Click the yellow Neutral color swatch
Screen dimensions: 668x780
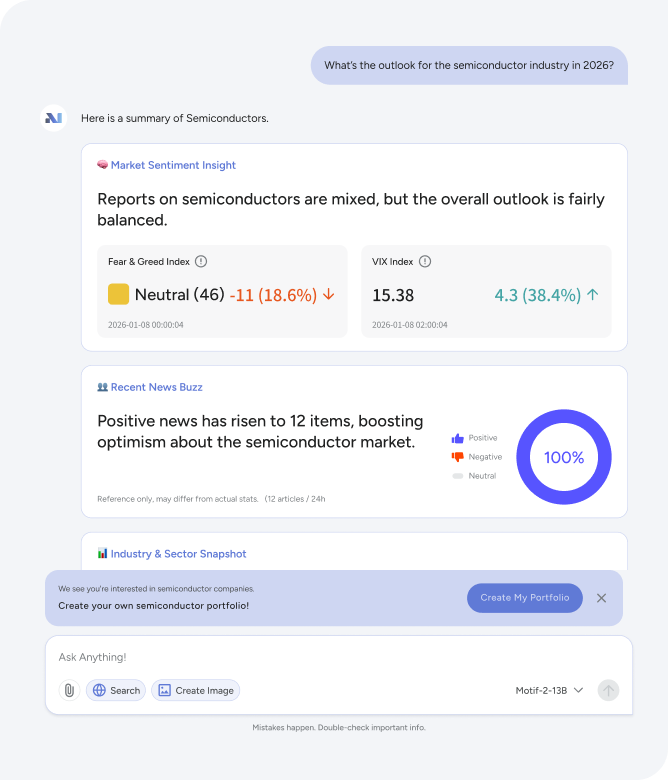tap(118, 295)
